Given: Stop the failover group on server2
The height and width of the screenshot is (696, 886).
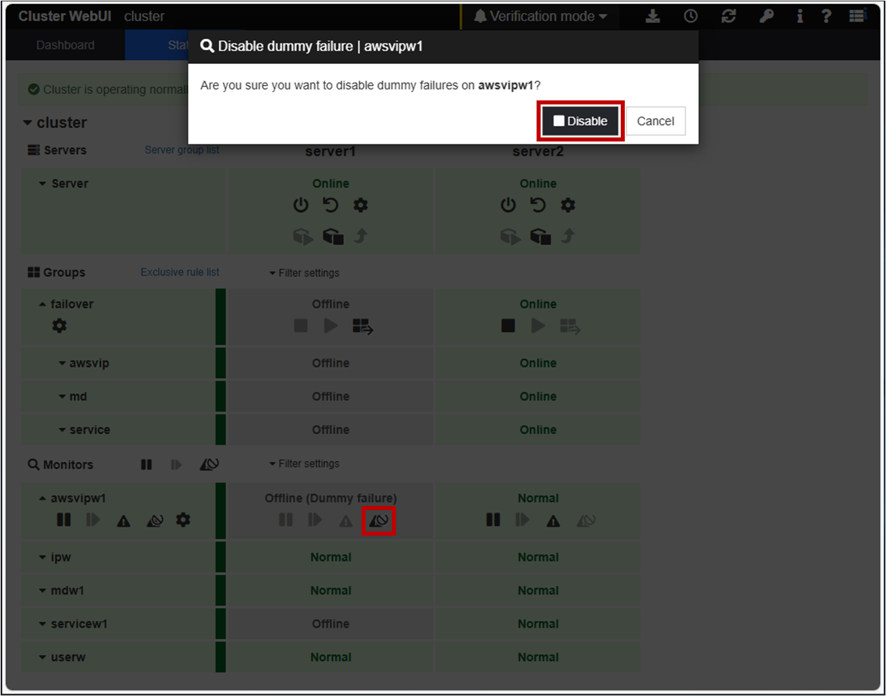Looking at the screenshot, I should pos(508,326).
